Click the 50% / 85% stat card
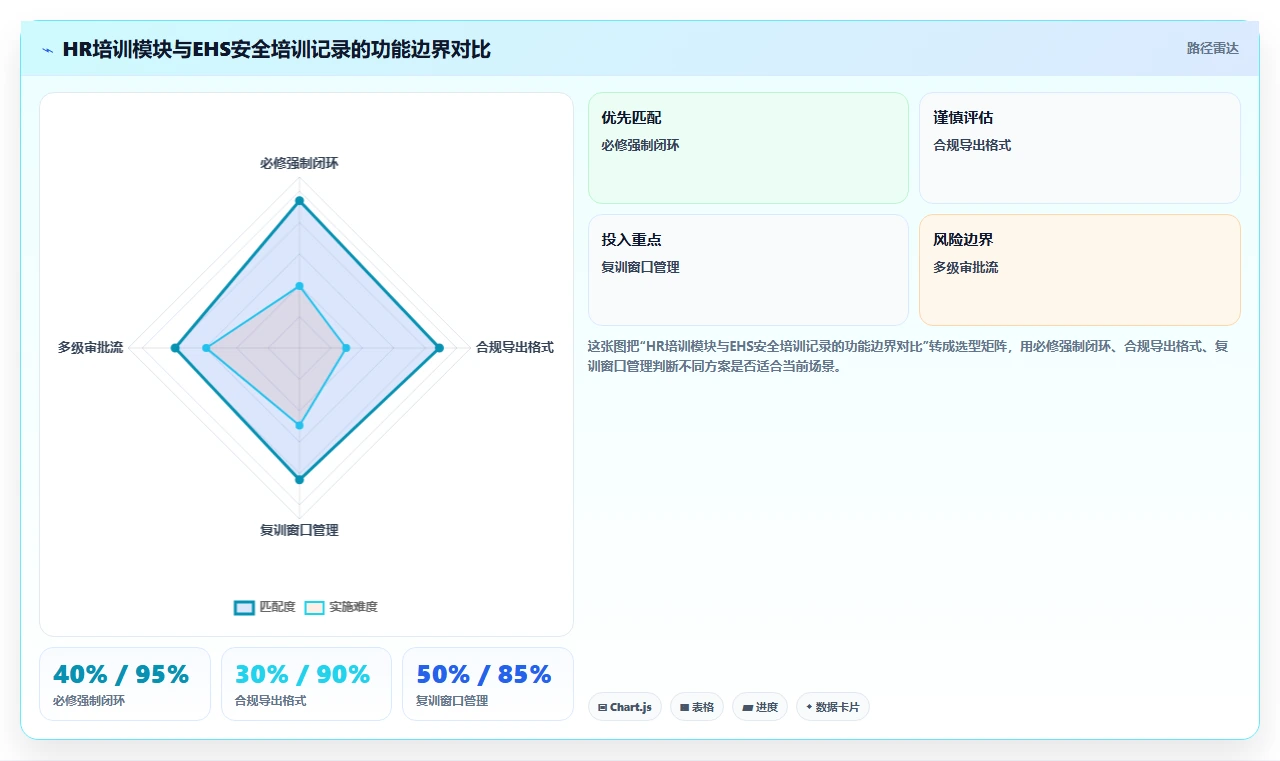 point(488,684)
